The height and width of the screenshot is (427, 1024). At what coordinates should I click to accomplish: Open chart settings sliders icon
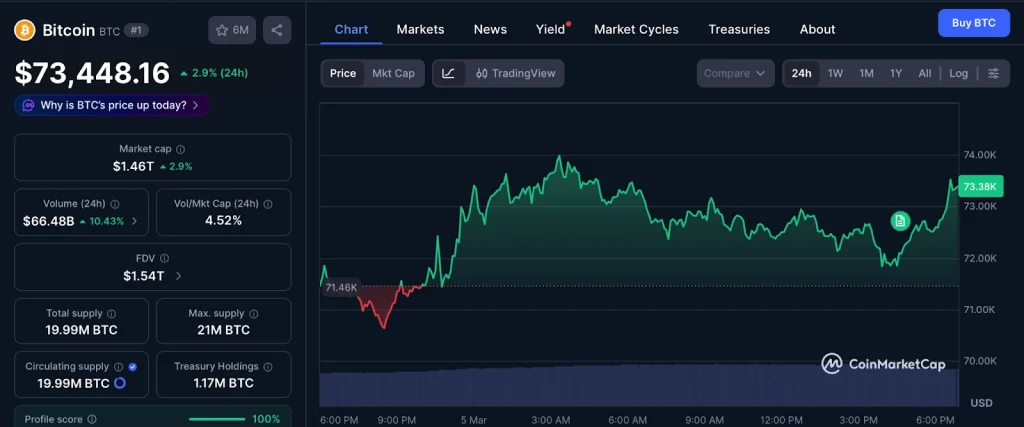pyautogui.click(x=993, y=73)
